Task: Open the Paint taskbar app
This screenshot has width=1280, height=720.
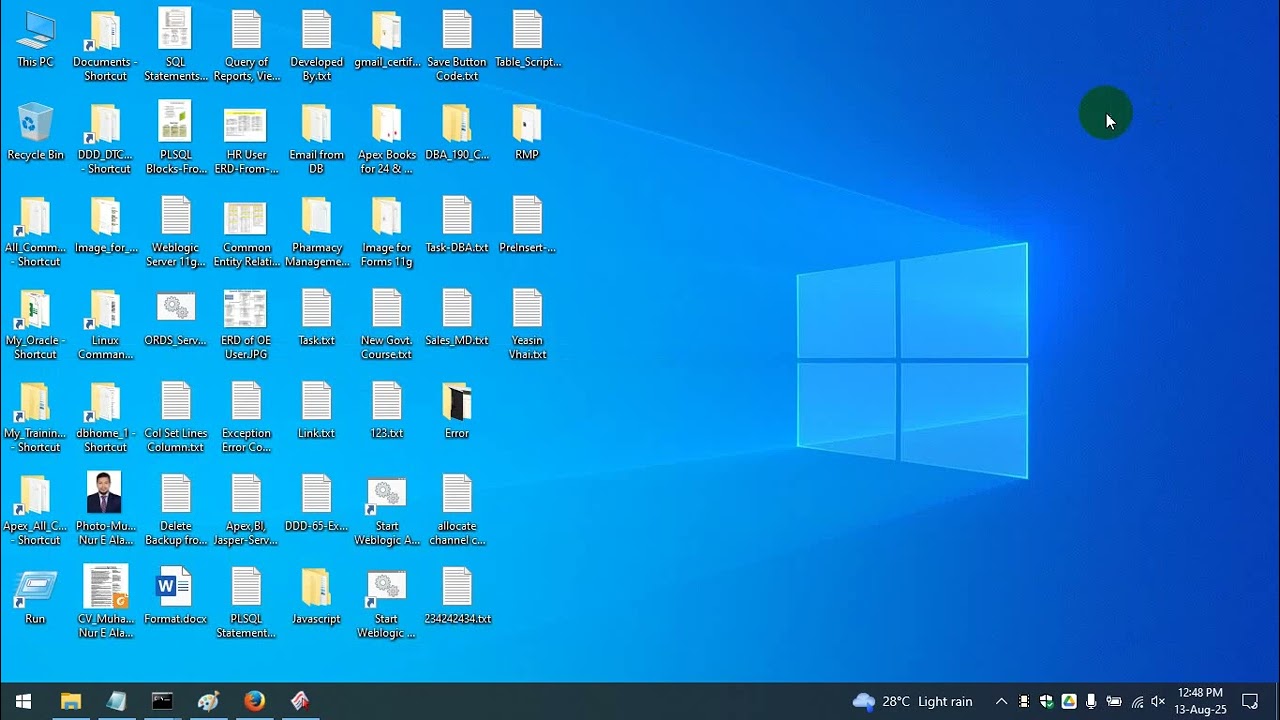Action: (208, 701)
